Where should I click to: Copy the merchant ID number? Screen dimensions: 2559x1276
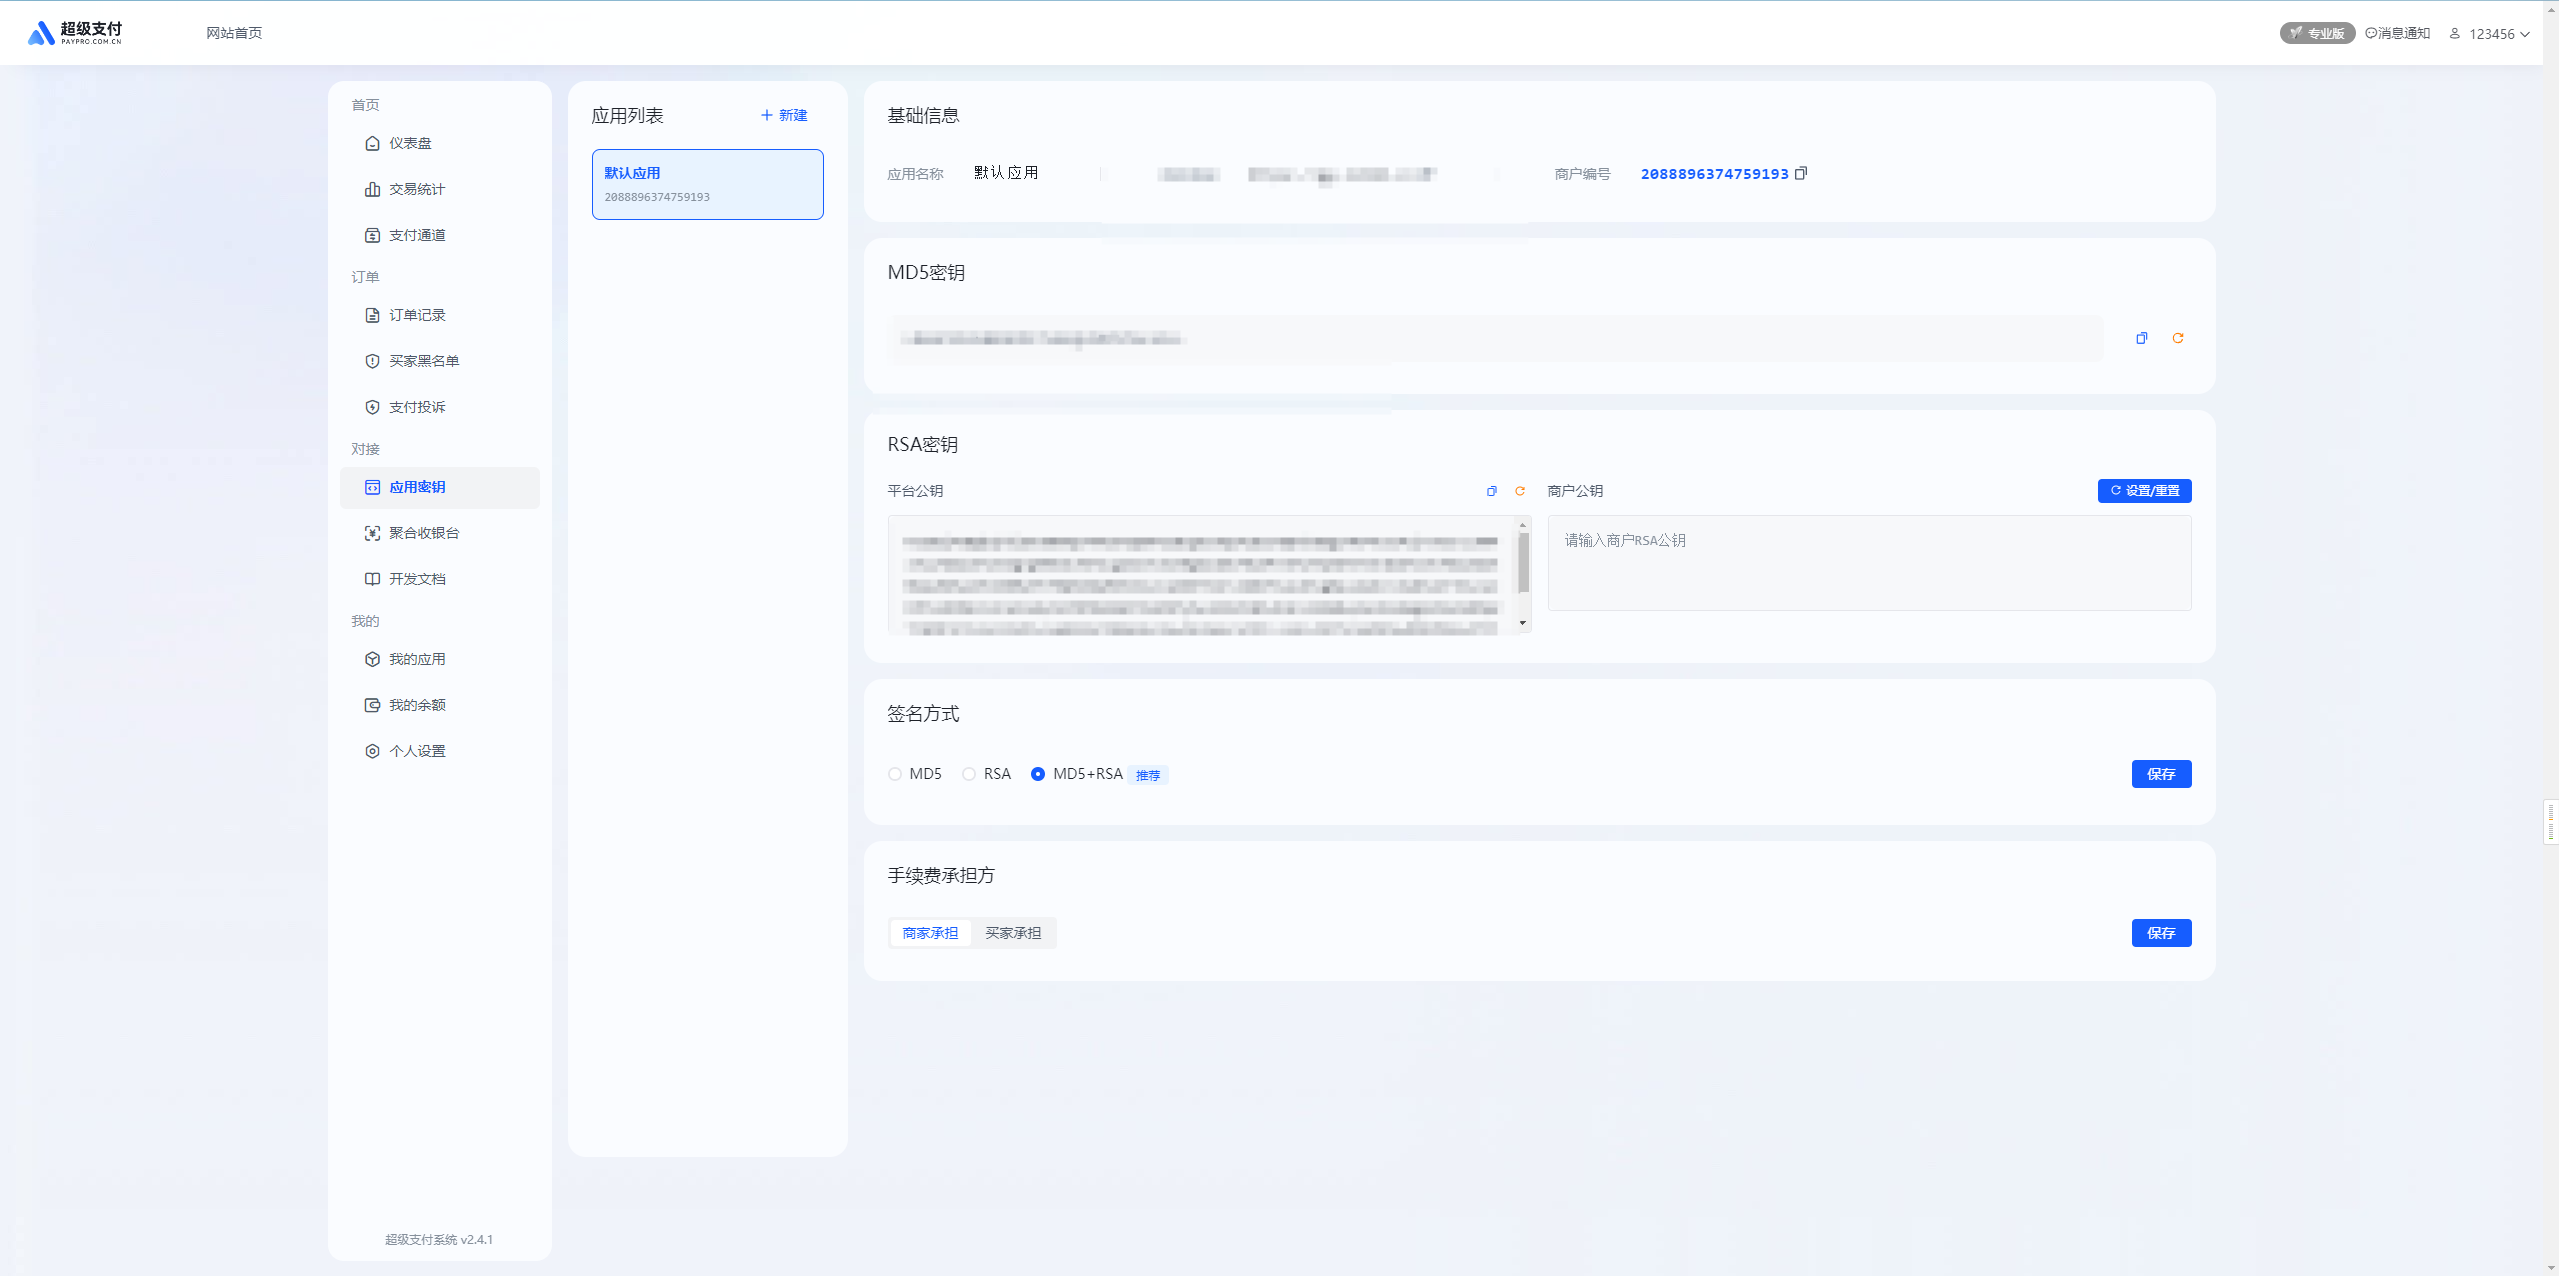1801,173
